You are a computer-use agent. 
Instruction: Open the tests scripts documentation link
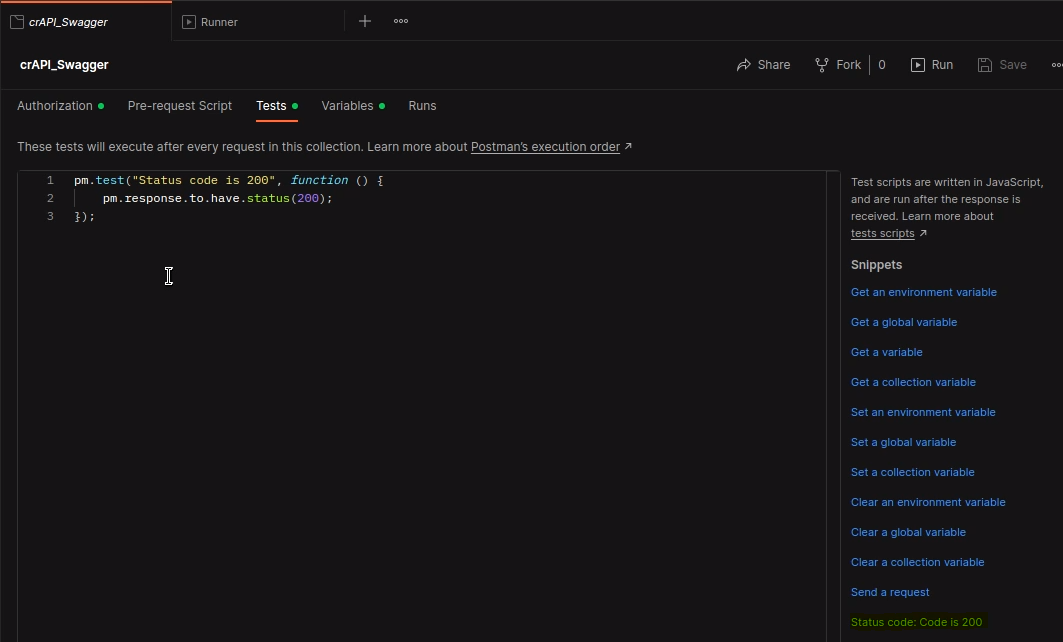click(x=882, y=234)
